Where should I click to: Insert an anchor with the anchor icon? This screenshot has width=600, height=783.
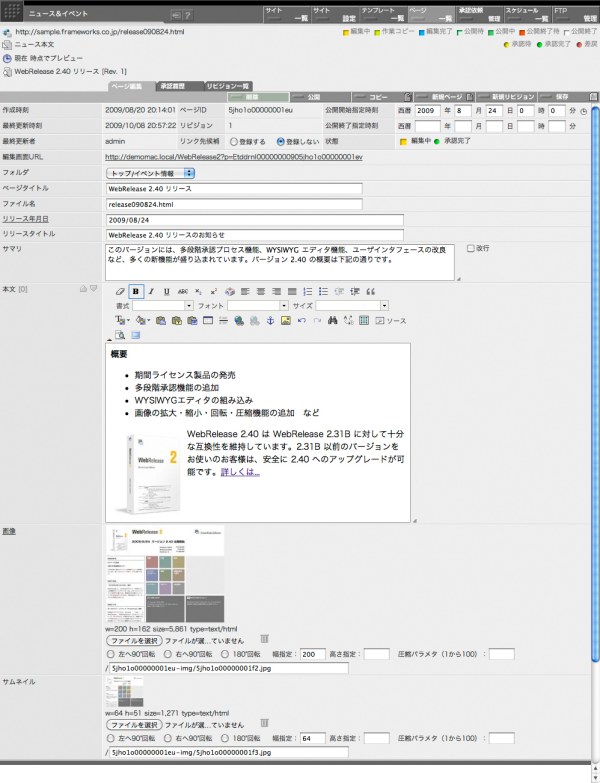pos(269,320)
